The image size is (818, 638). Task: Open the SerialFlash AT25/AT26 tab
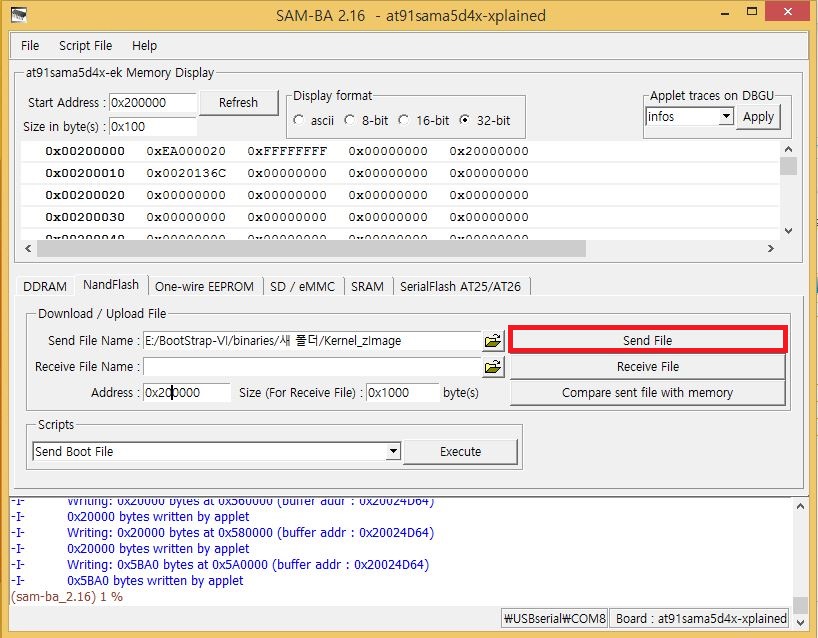coord(460,286)
